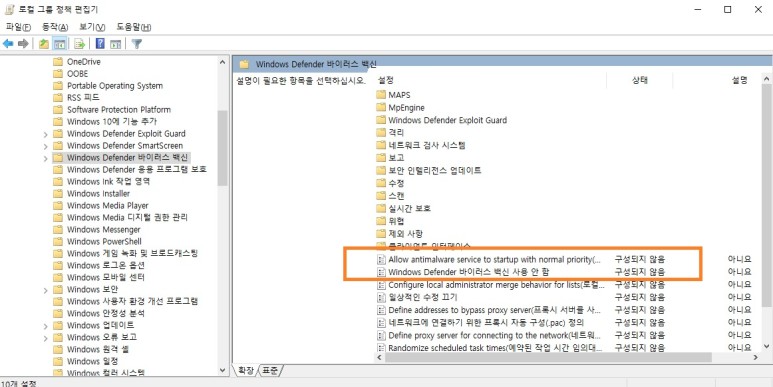This screenshot has width=773, height=387.
Task: Select Windows PowerShell in the tree
Action: point(104,241)
